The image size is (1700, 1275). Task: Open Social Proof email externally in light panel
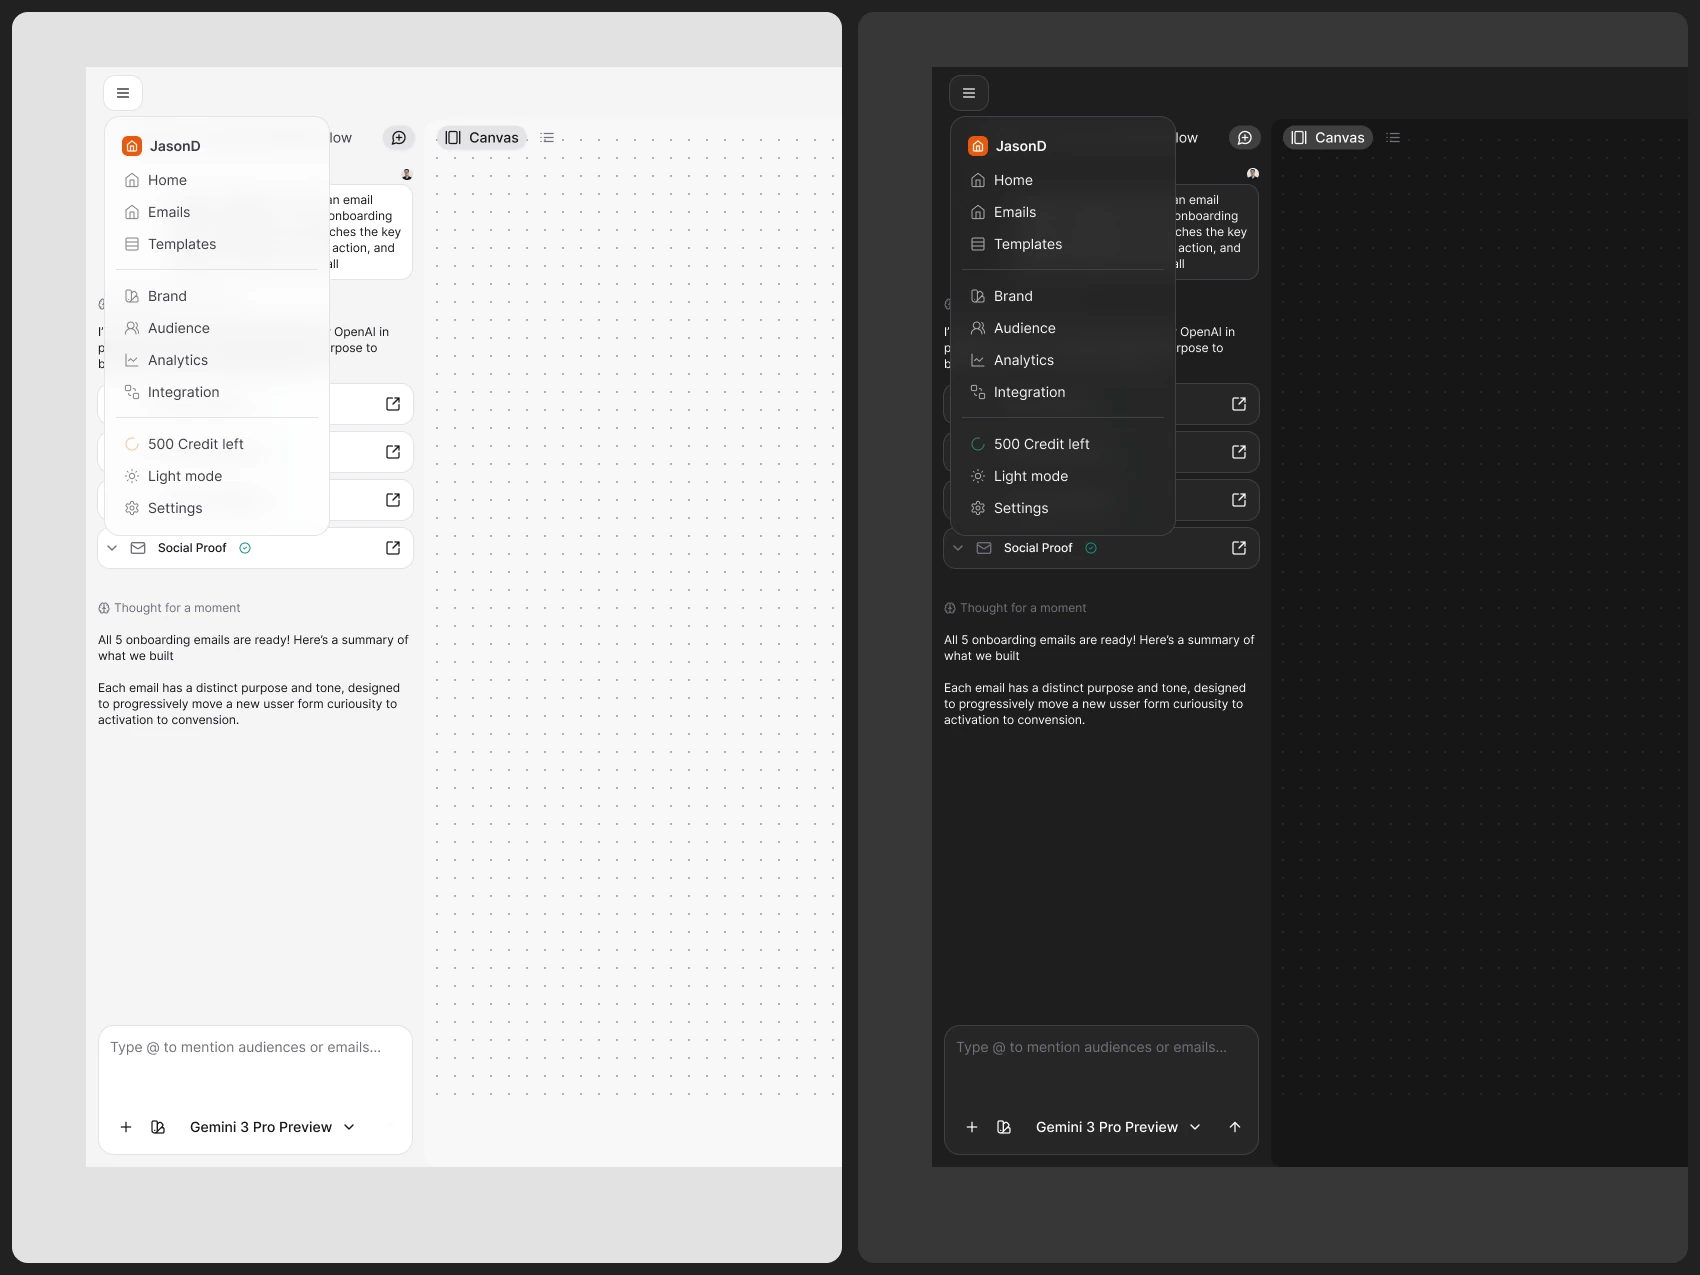click(393, 548)
